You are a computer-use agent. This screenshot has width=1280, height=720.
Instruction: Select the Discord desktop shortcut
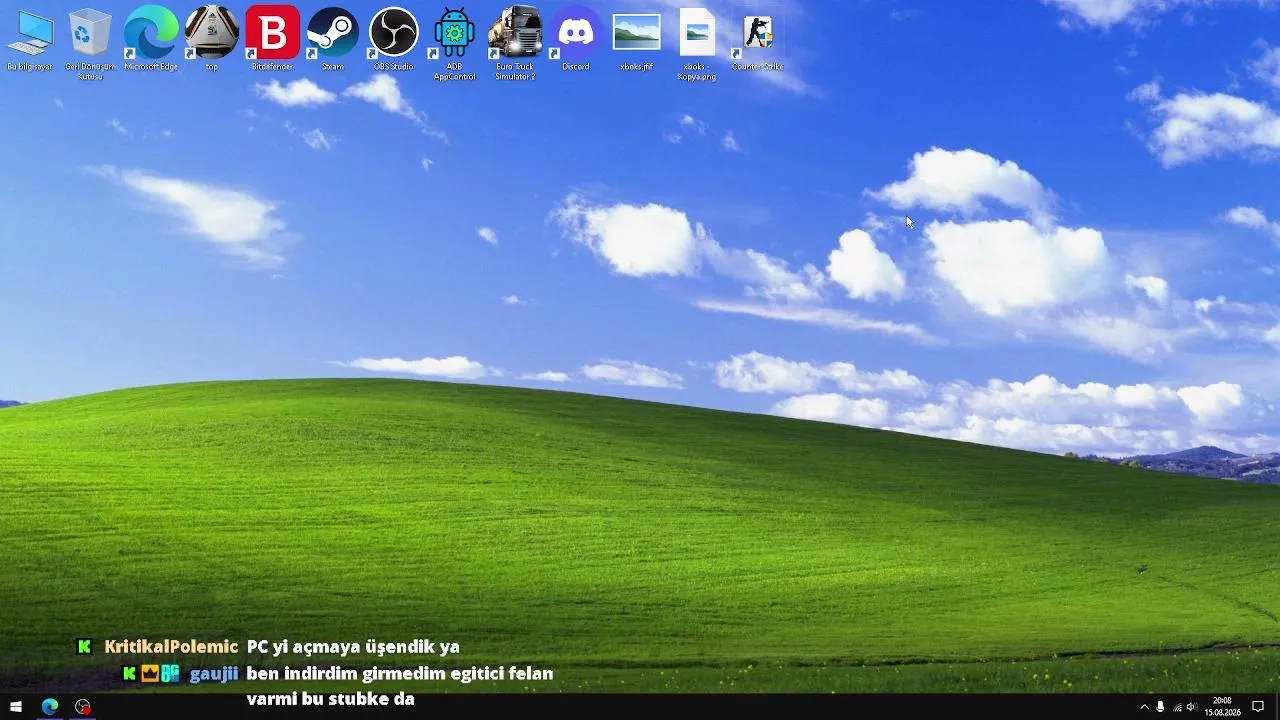tap(576, 40)
